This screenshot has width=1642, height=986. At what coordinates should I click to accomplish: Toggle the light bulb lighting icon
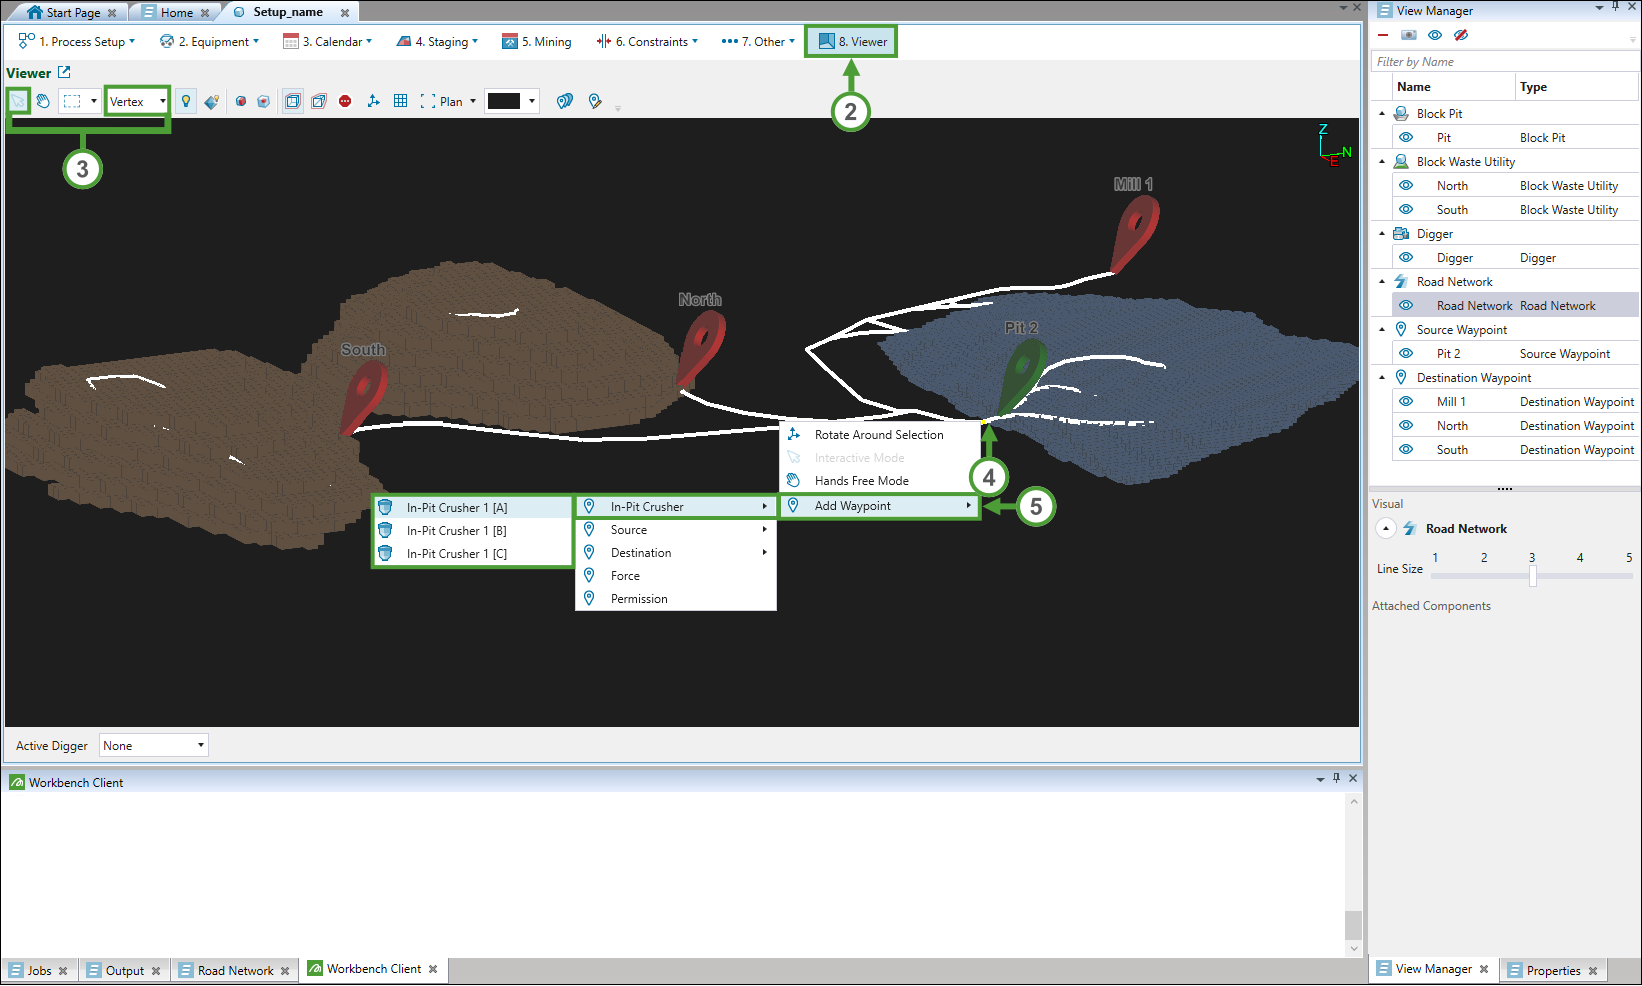coord(186,101)
